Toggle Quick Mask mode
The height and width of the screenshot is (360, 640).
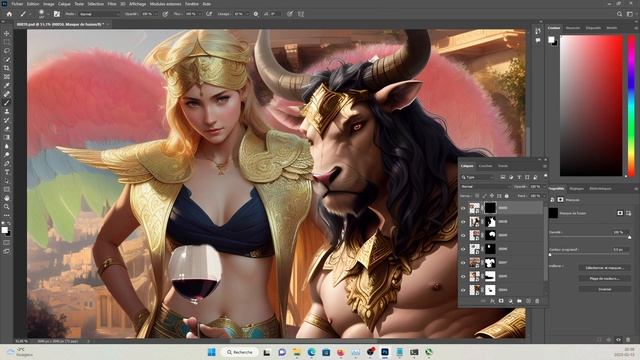point(7,242)
